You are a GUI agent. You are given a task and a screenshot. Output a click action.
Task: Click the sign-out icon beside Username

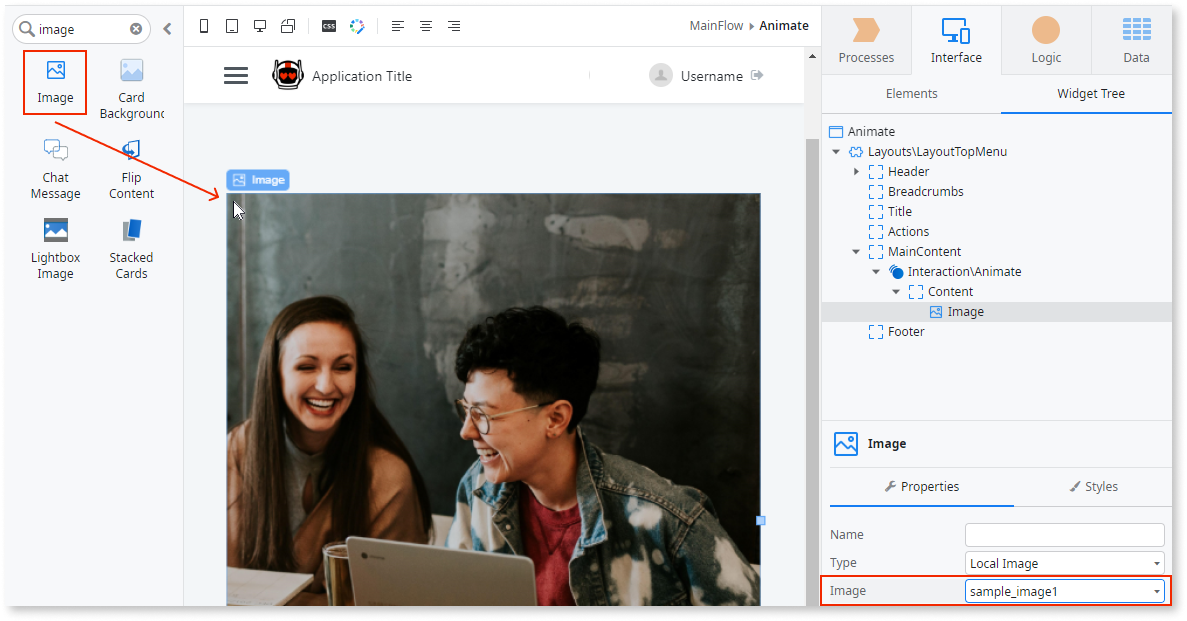point(757,75)
